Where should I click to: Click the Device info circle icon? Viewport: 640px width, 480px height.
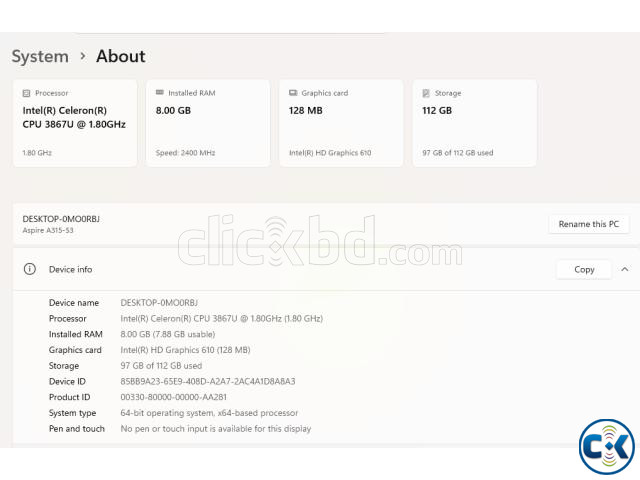click(x=30, y=269)
